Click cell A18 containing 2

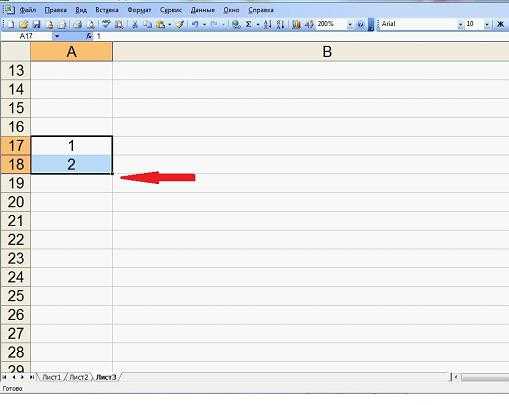click(x=72, y=164)
